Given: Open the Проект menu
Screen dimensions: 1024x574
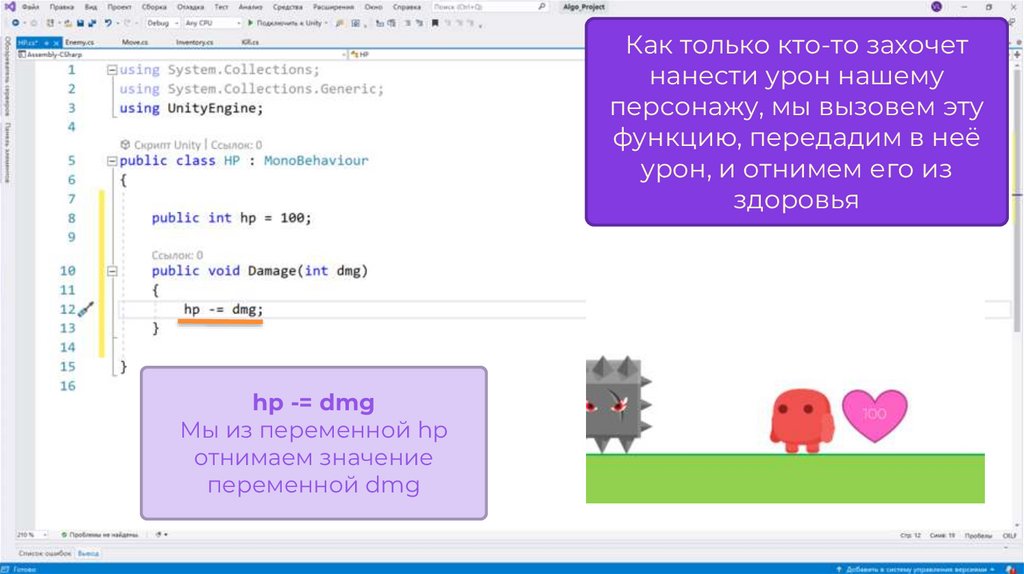Looking at the screenshot, I should 120,7.
